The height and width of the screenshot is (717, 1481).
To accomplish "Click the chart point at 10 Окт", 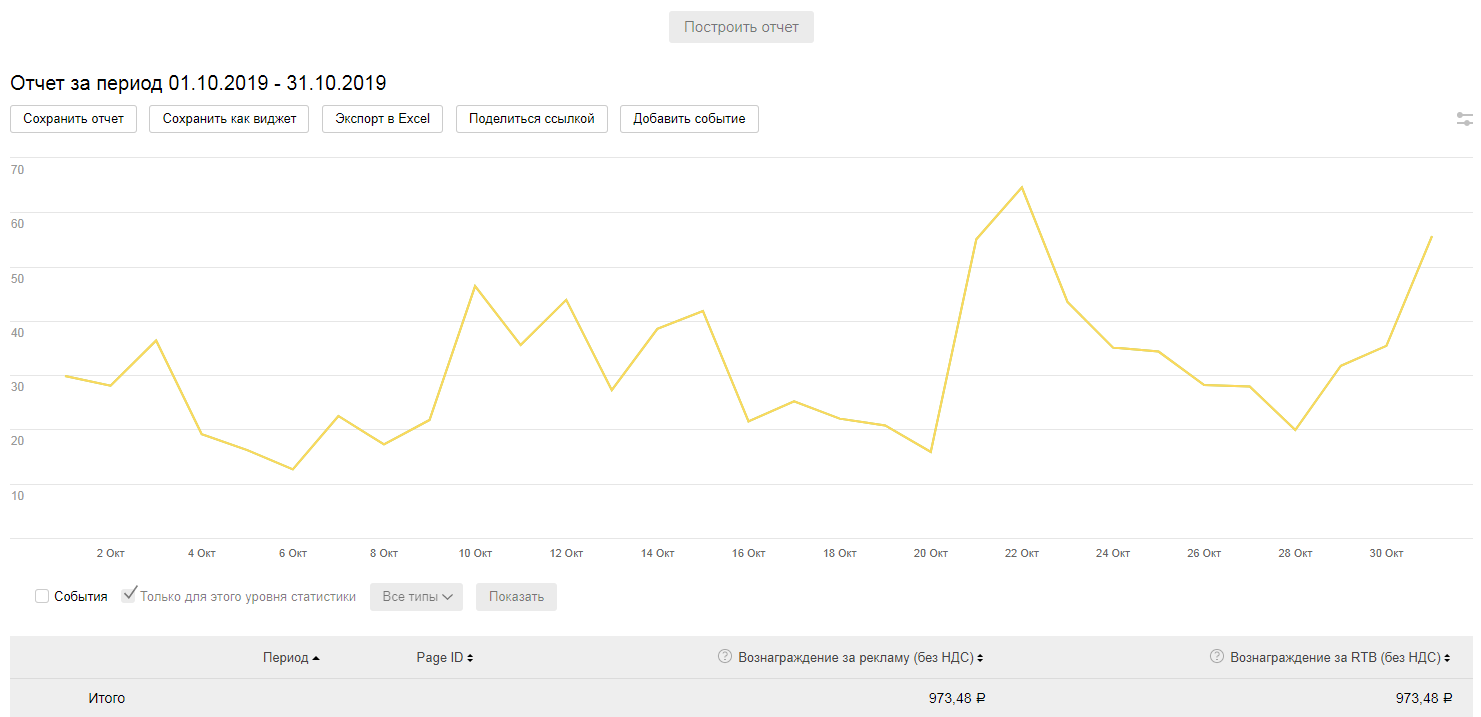I will coord(475,286).
